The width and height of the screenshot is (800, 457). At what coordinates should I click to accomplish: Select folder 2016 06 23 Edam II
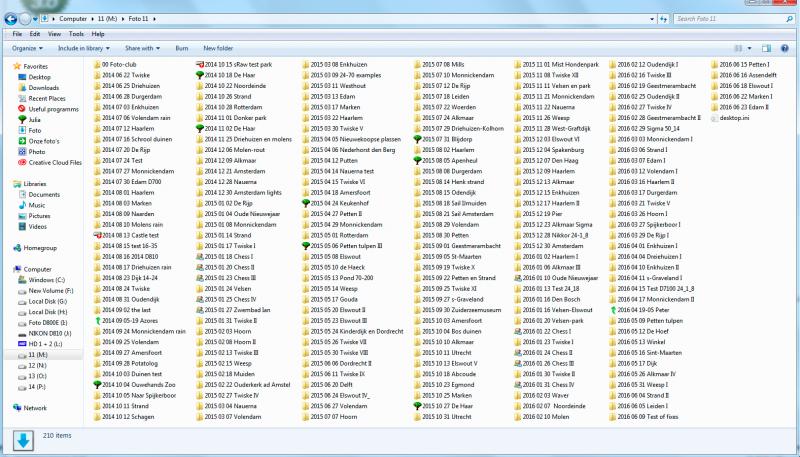tap(740, 107)
